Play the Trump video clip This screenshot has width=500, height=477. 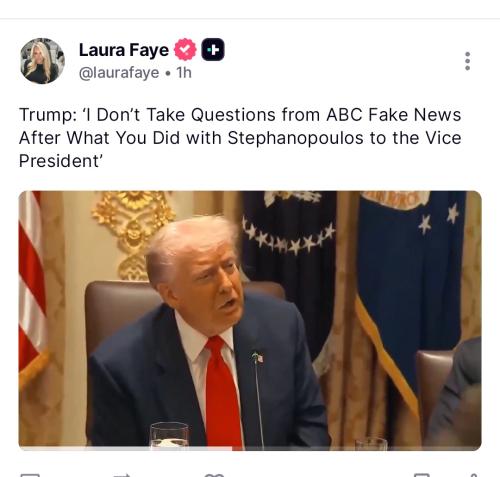coord(250,320)
